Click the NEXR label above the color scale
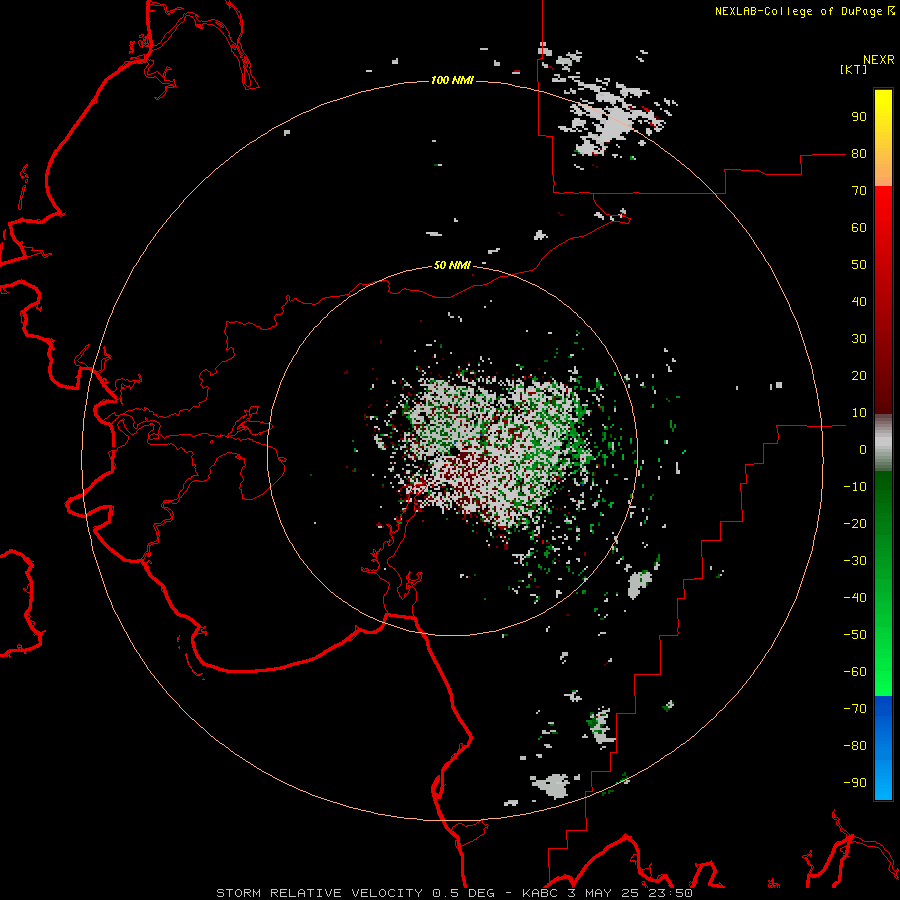 [x=879, y=60]
